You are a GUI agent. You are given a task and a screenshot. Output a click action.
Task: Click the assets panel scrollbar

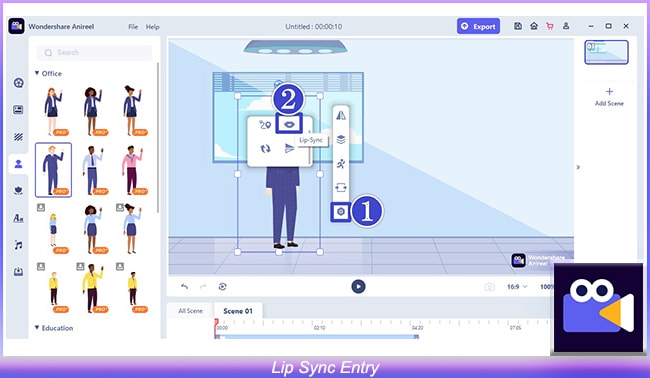coord(158,138)
